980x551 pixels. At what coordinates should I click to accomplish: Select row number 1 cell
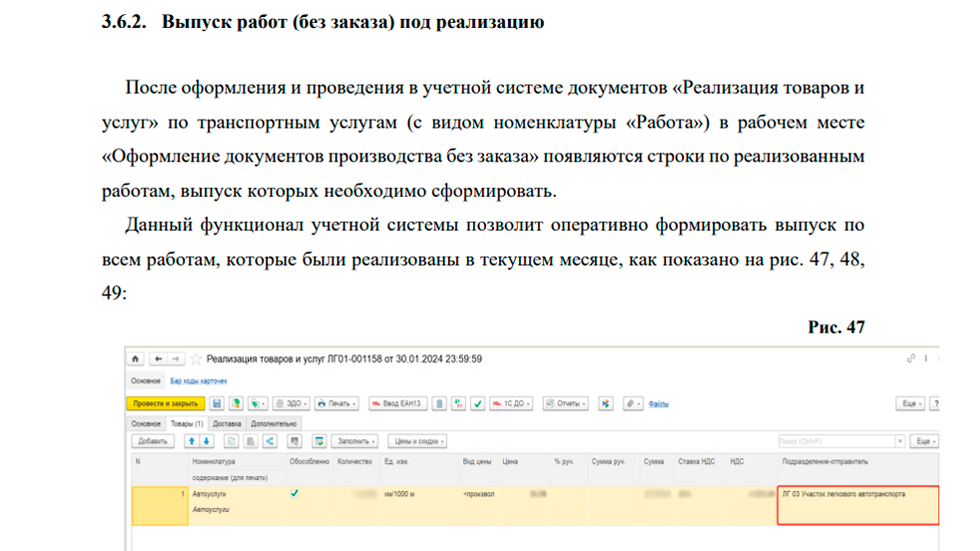(x=160, y=505)
